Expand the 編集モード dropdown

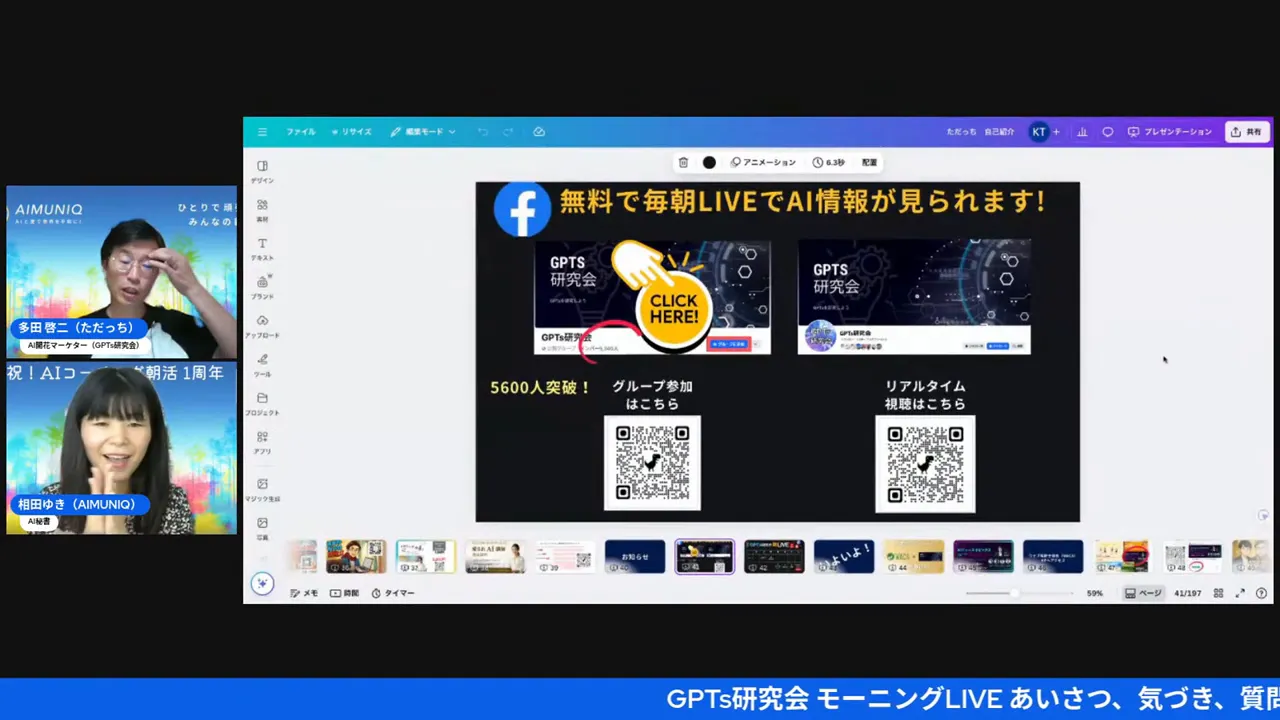[423, 132]
